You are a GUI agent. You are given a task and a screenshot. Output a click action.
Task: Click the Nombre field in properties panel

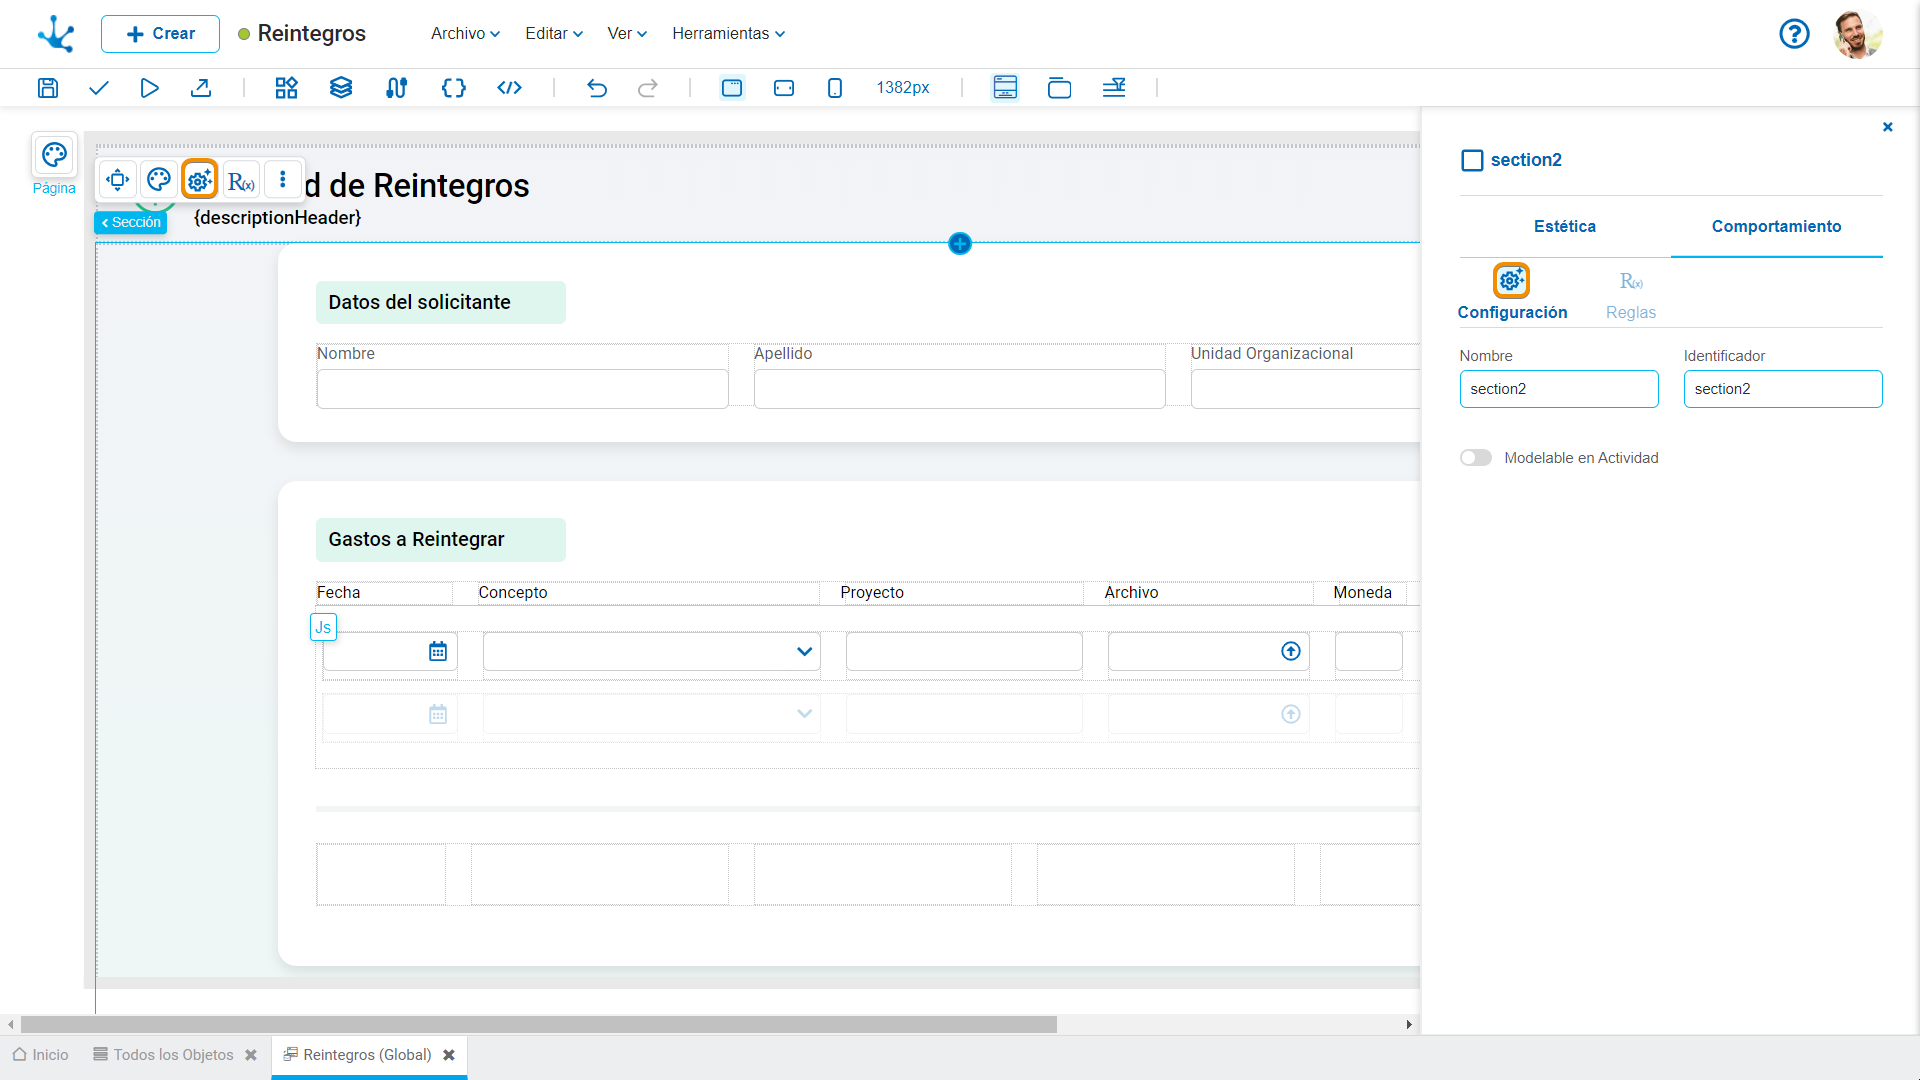(1559, 389)
